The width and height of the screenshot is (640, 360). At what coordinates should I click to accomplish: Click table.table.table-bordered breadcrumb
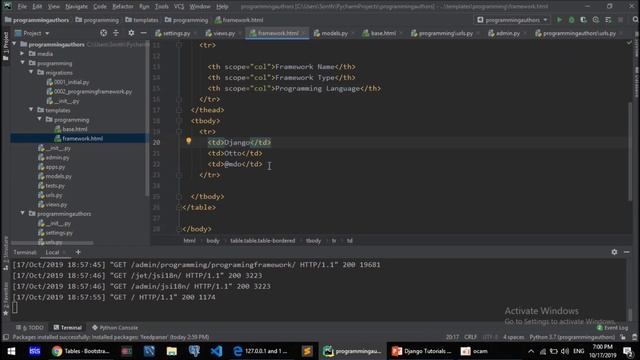262,241
